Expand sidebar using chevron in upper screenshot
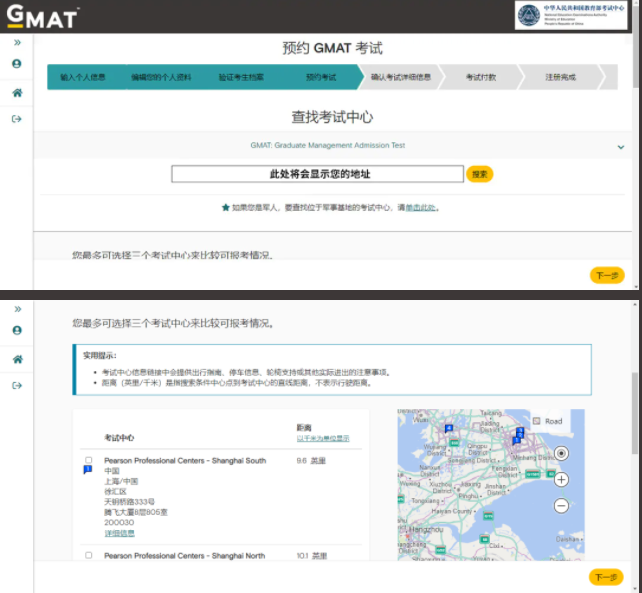The width and height of the screenshot is (642, 593). pyautogui.click(x=17, y=43)
